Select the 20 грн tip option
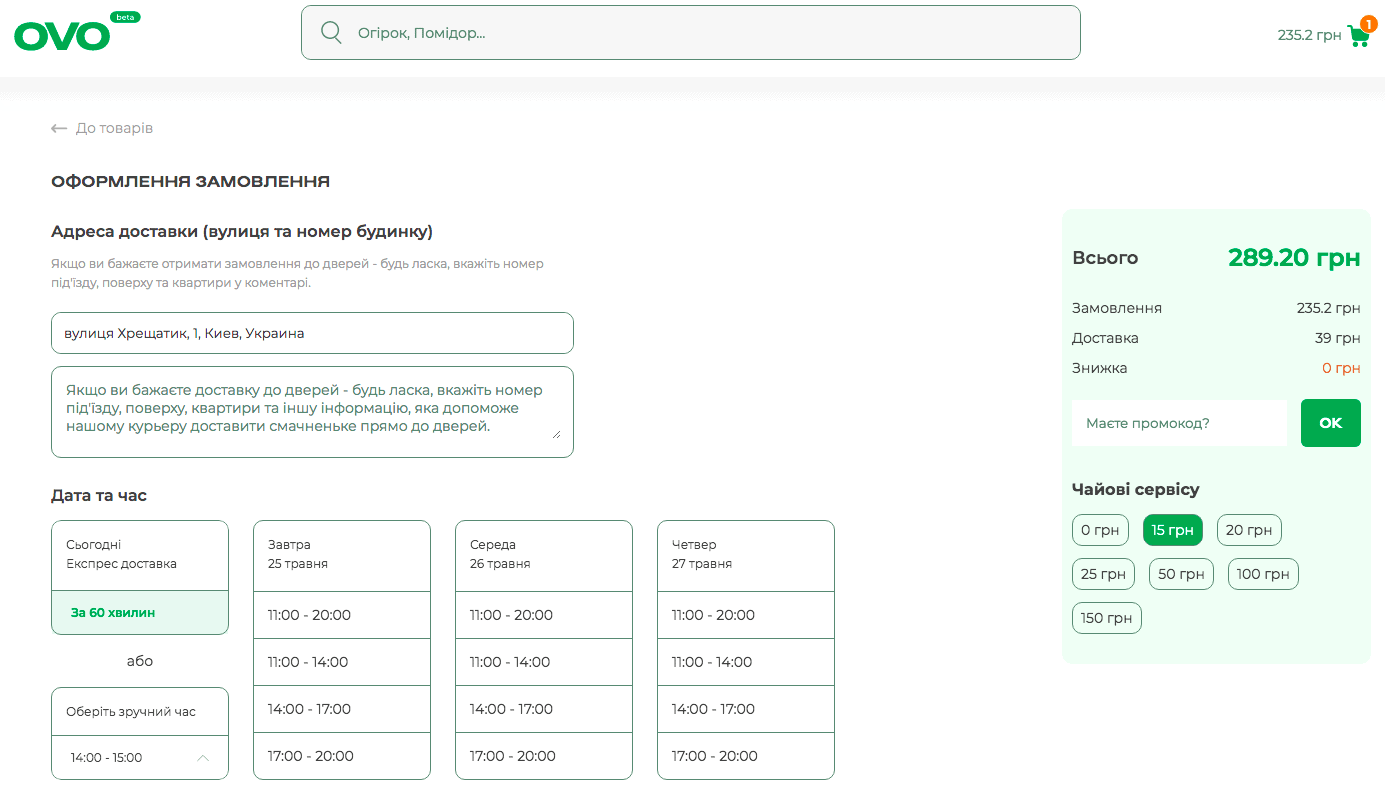 (x=1249, y=530)
